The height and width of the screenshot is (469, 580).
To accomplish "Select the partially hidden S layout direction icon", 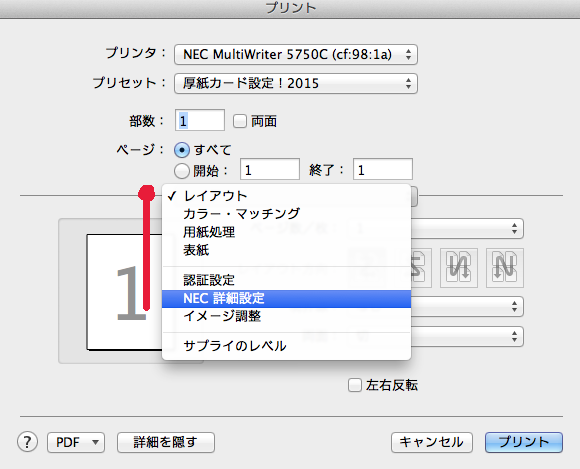I will pyautogui.click(x=421, y=268).
